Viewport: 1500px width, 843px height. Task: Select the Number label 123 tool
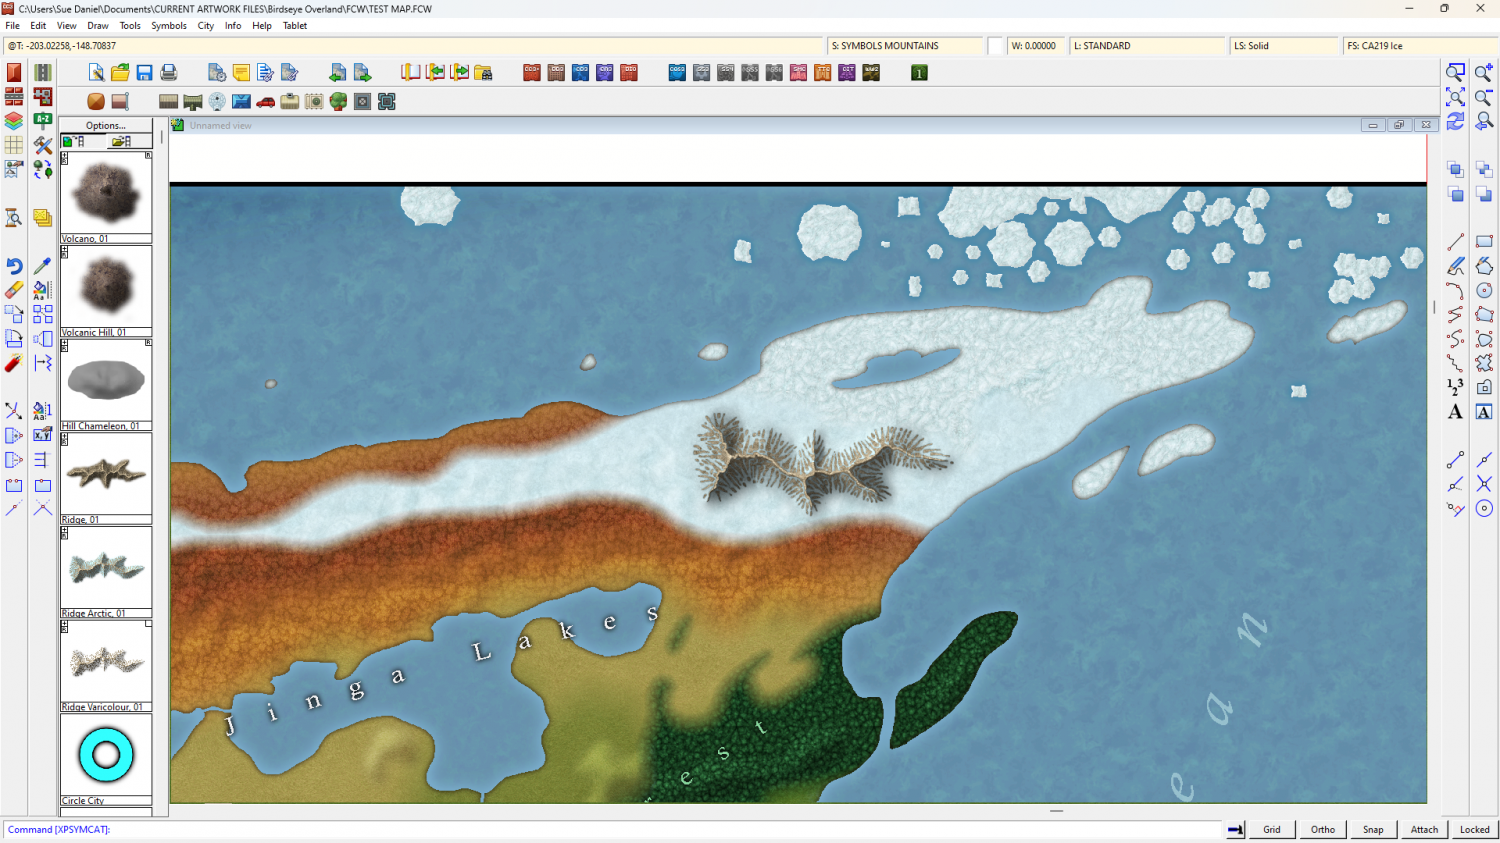(x=1455, y=387)
